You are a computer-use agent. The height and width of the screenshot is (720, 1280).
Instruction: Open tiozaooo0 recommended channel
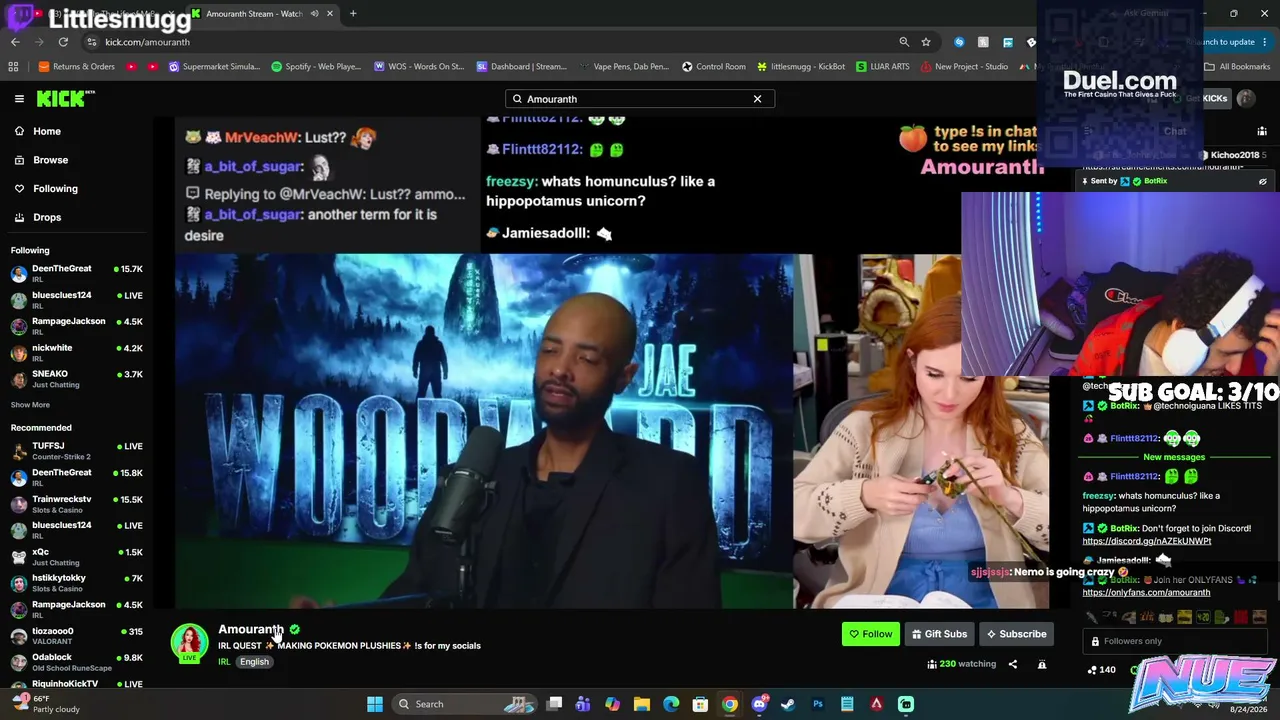(77, 636)
